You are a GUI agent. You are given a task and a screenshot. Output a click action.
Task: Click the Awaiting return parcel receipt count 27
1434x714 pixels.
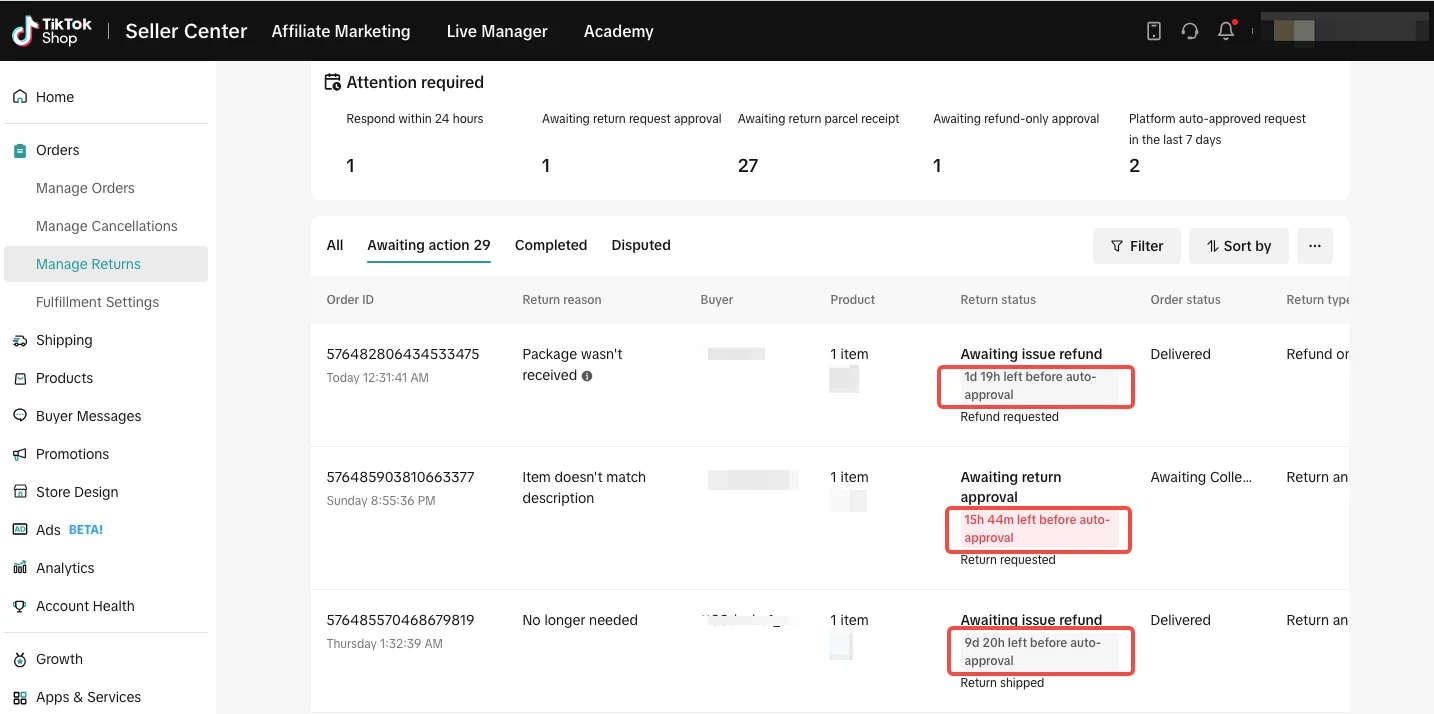click(x=748, y=166)
